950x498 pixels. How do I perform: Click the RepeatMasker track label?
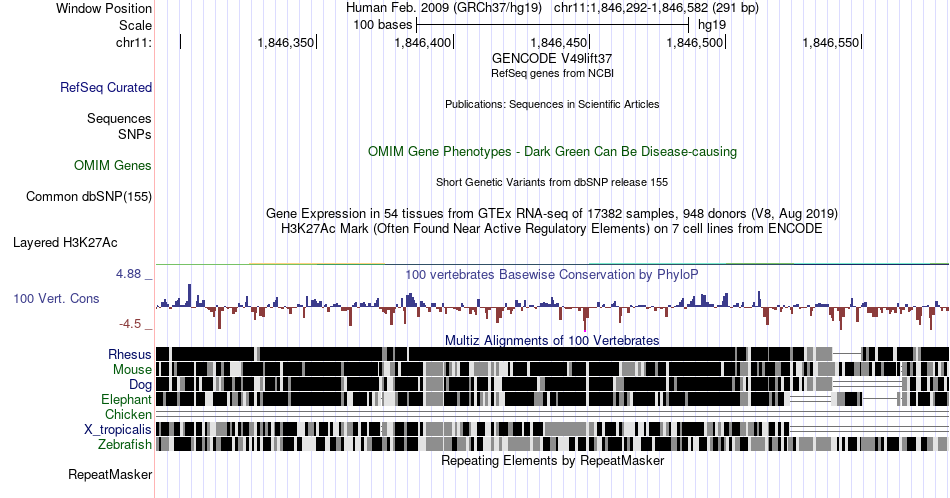110,474
